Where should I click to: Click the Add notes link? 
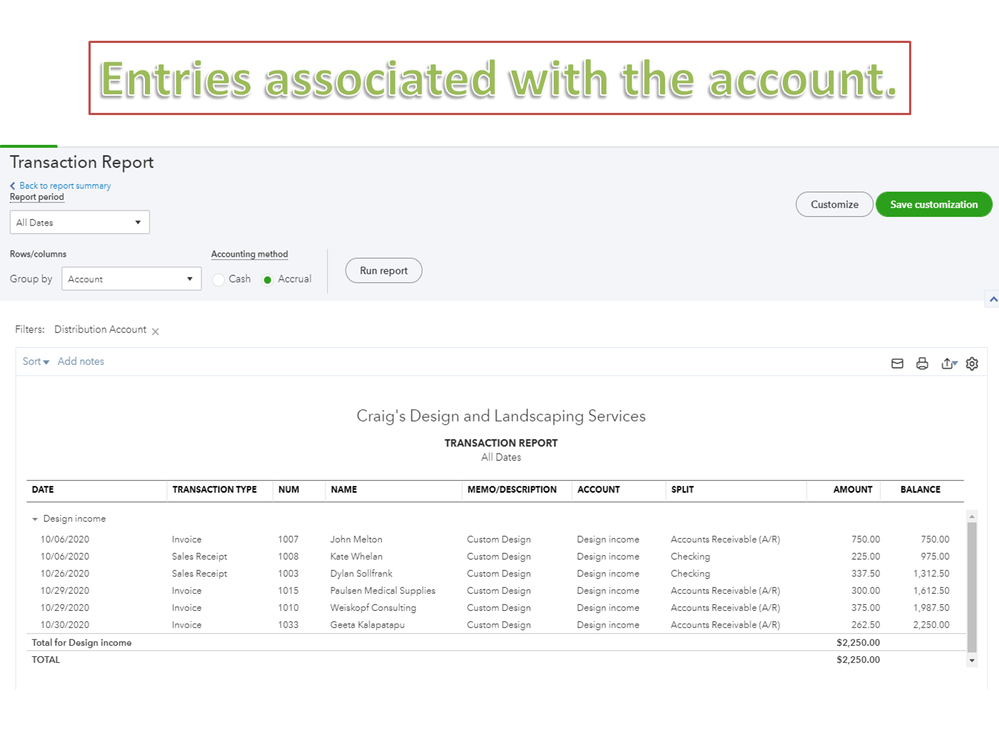click(81, 362)
